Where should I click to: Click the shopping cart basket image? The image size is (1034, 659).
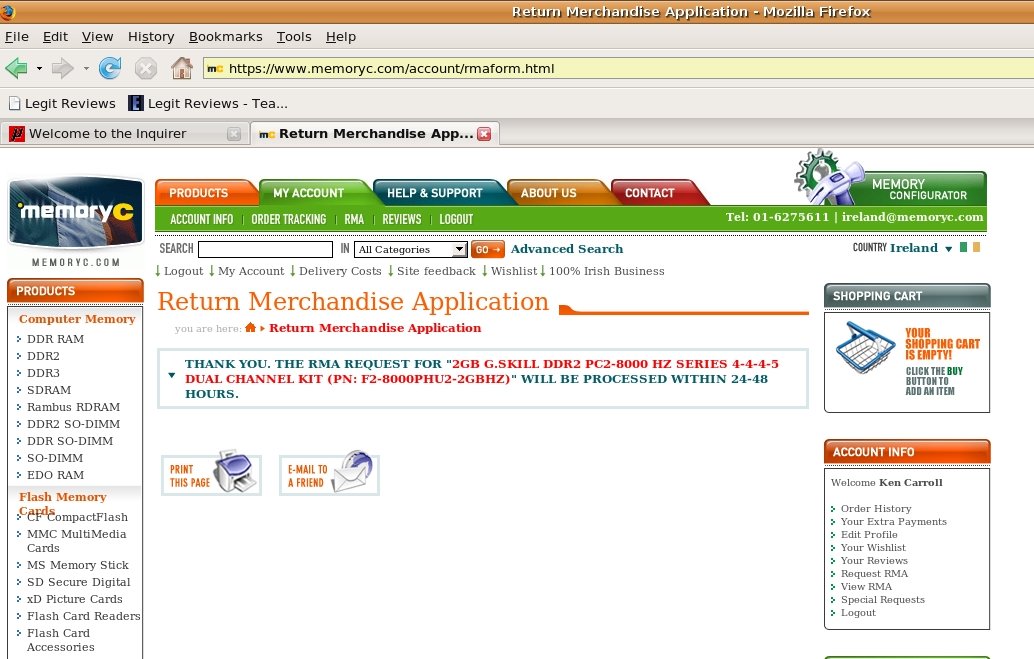coord(865,348)
